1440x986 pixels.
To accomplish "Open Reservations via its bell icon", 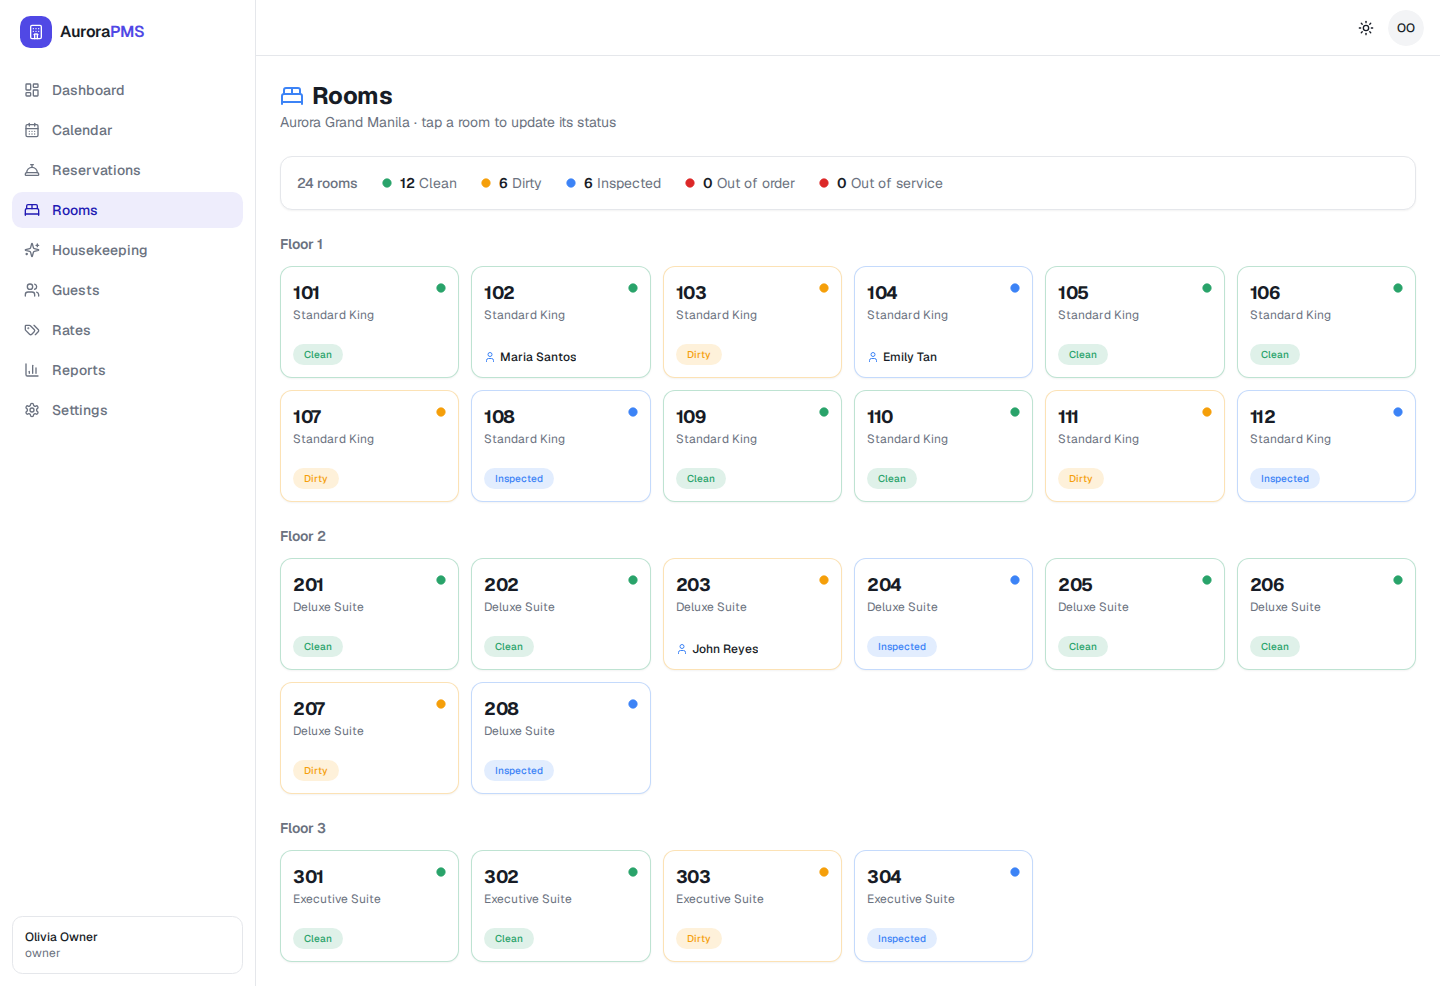I will coord(32,170).
